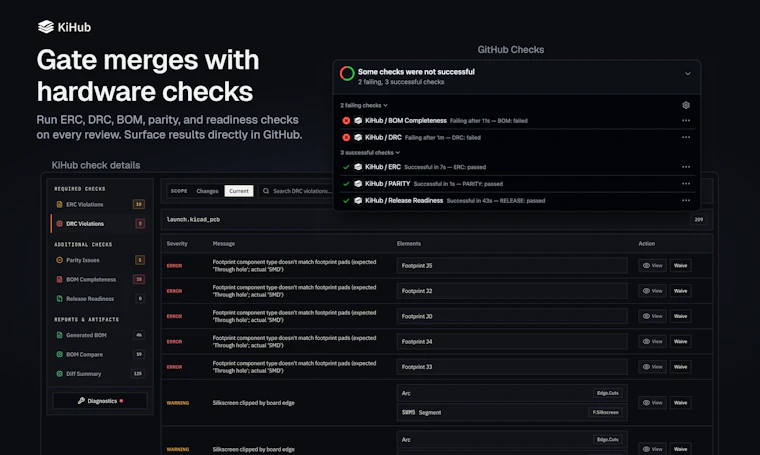
Task: Open the KiHub / PARITY check link
Action: pos(387,184)
